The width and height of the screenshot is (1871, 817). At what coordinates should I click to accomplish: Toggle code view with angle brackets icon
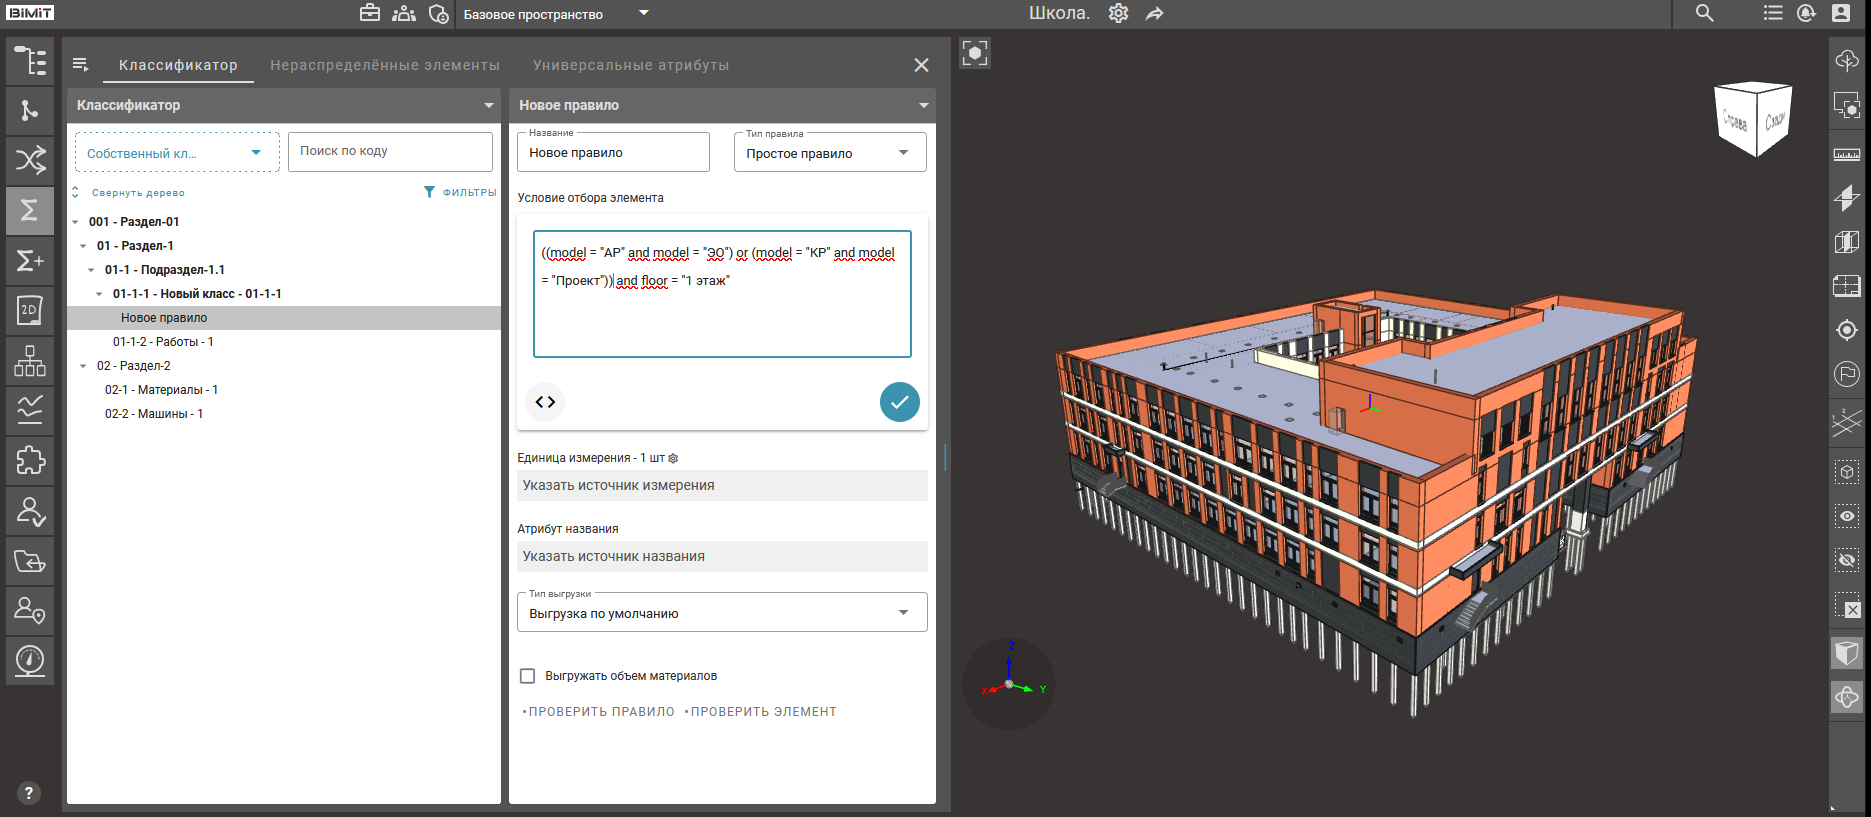pyautogui.click(x=545, y=402)
